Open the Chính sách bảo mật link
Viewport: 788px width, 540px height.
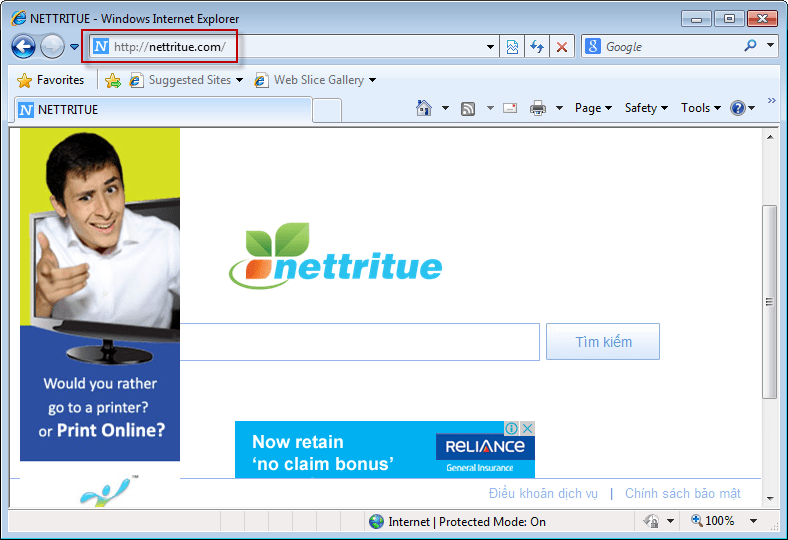[682, 494]
